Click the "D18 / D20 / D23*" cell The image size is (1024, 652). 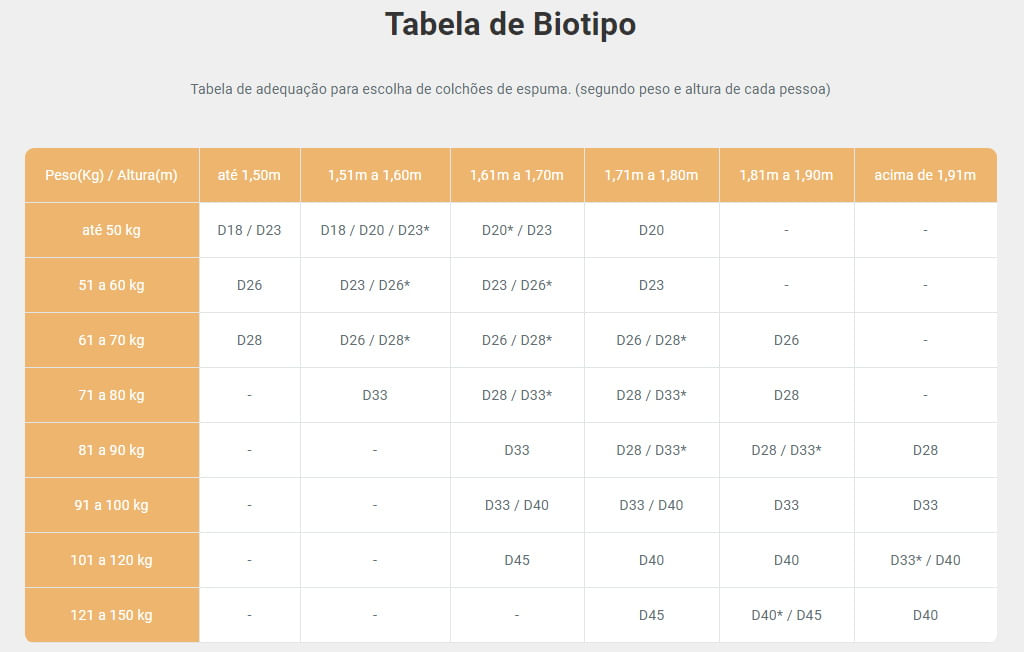pyautogui.click(x=375, y=230)
